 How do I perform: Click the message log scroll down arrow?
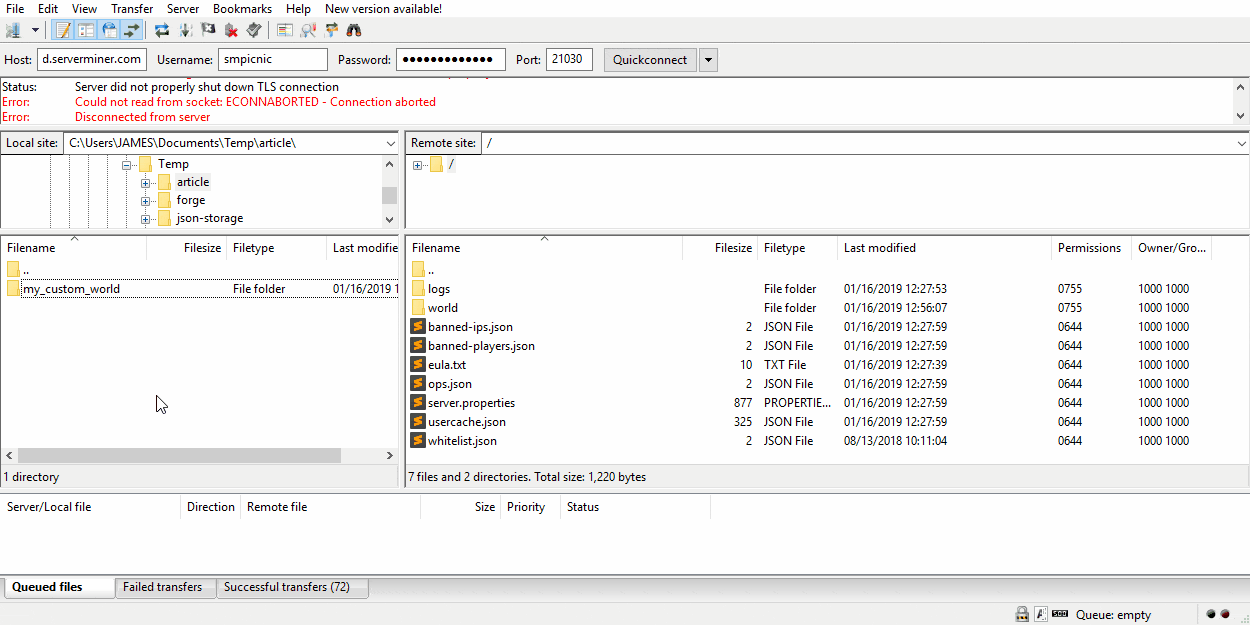click(x=1241, y=116)
